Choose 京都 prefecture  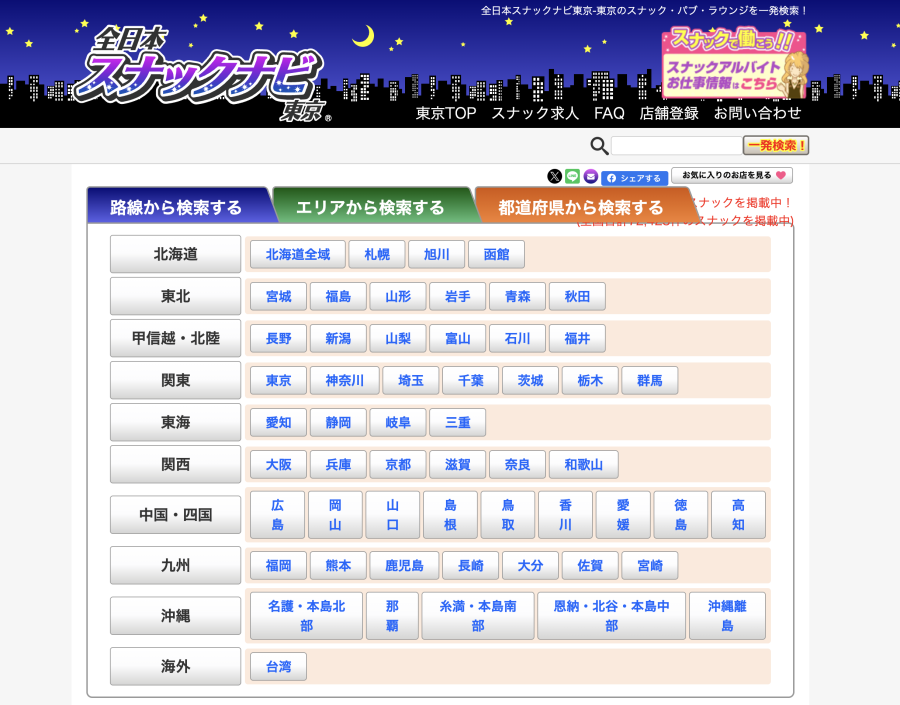click(x=398, y=464)
